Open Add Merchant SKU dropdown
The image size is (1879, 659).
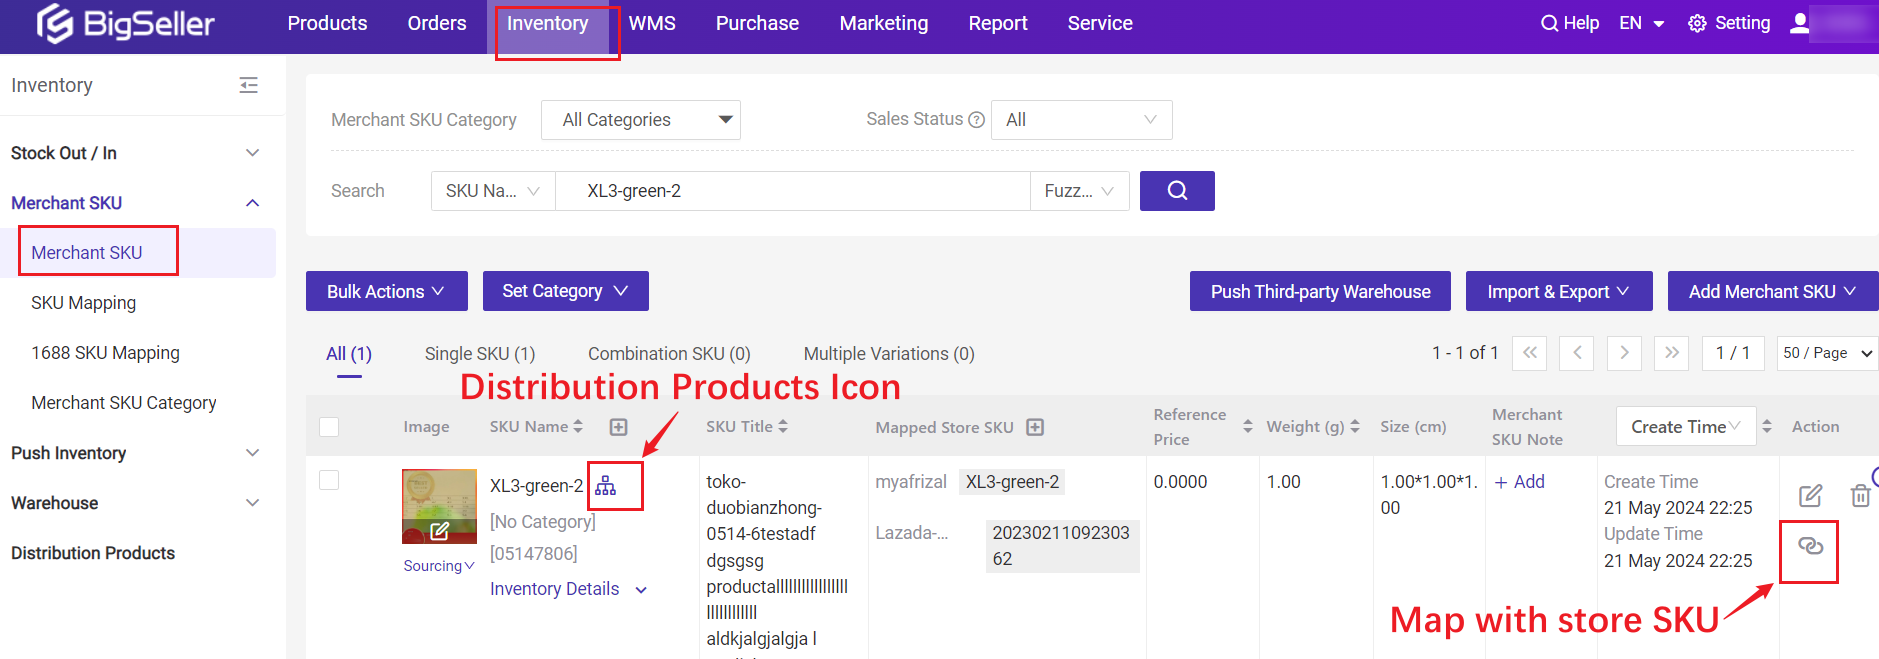(1773, 291)
